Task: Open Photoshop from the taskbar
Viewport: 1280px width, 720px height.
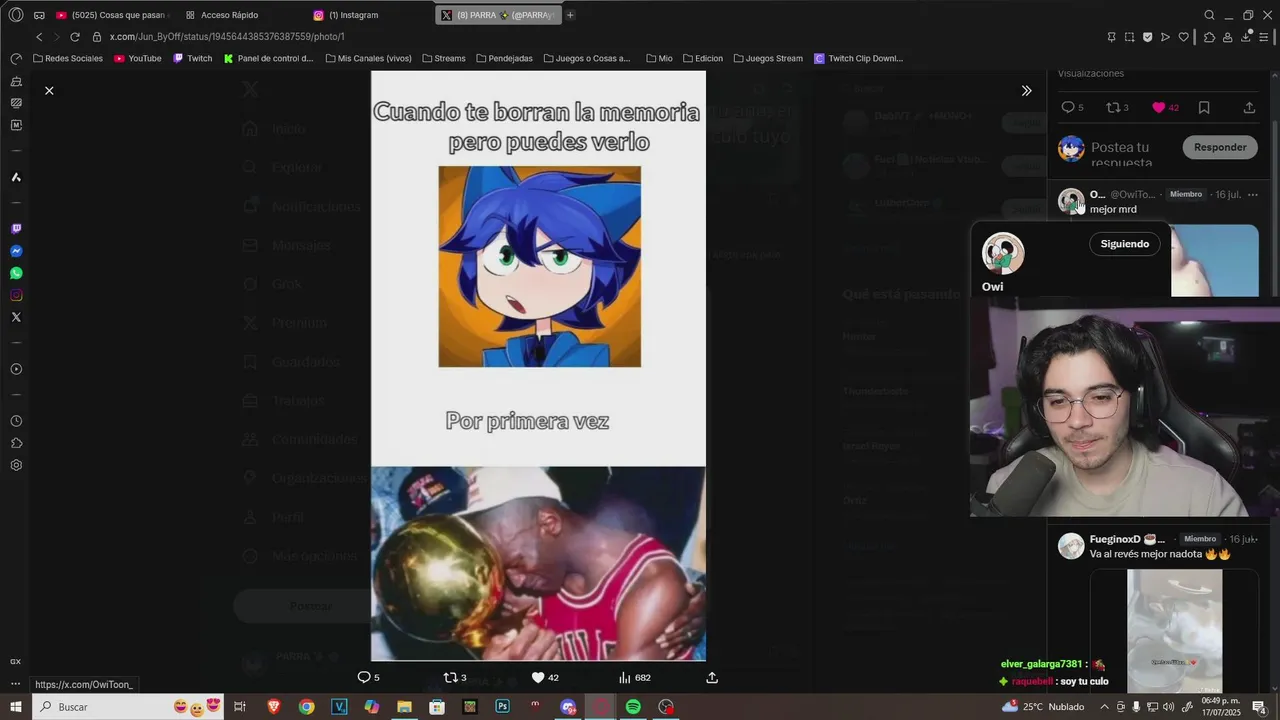Action: tap(503, 707)
